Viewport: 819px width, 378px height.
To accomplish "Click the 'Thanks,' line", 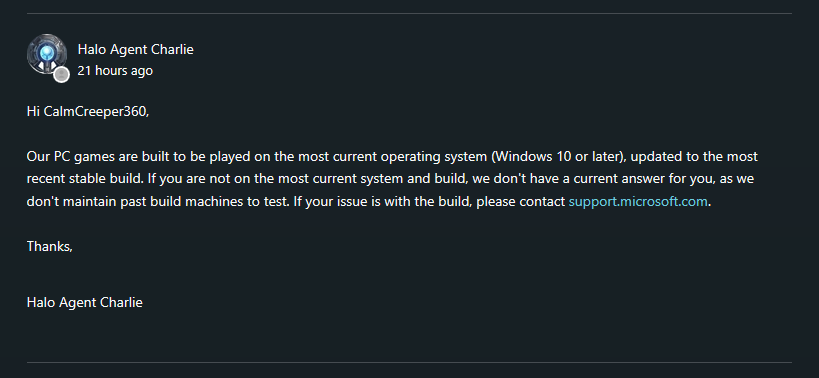I will click(x=50, y=246).
